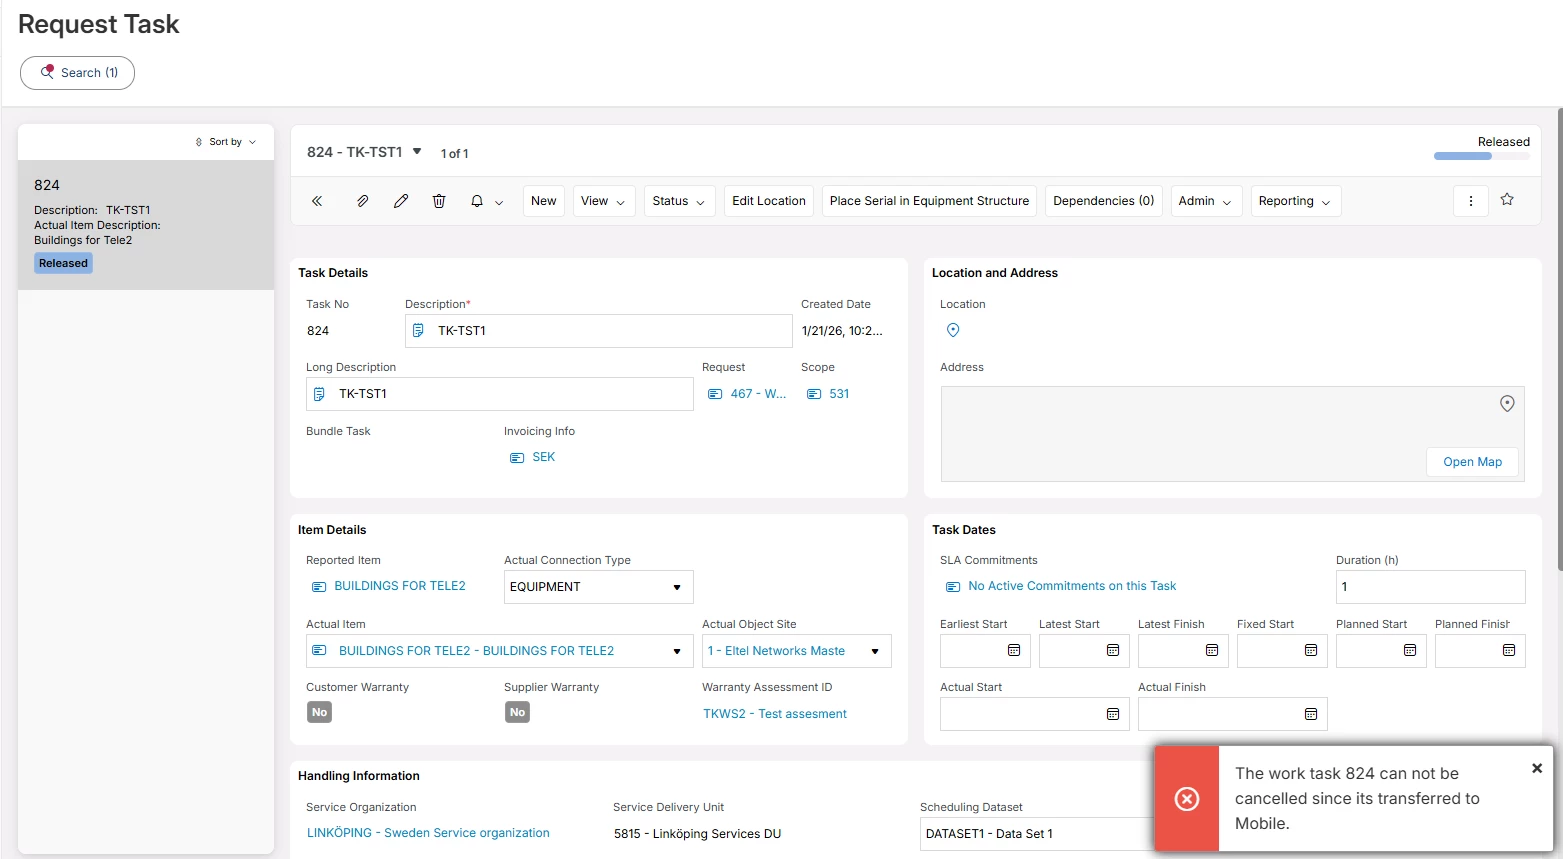Click the location pin icon under Location
Viewport: 1563px width, 859px height.
pyautogui.click(x=953, y=330)
